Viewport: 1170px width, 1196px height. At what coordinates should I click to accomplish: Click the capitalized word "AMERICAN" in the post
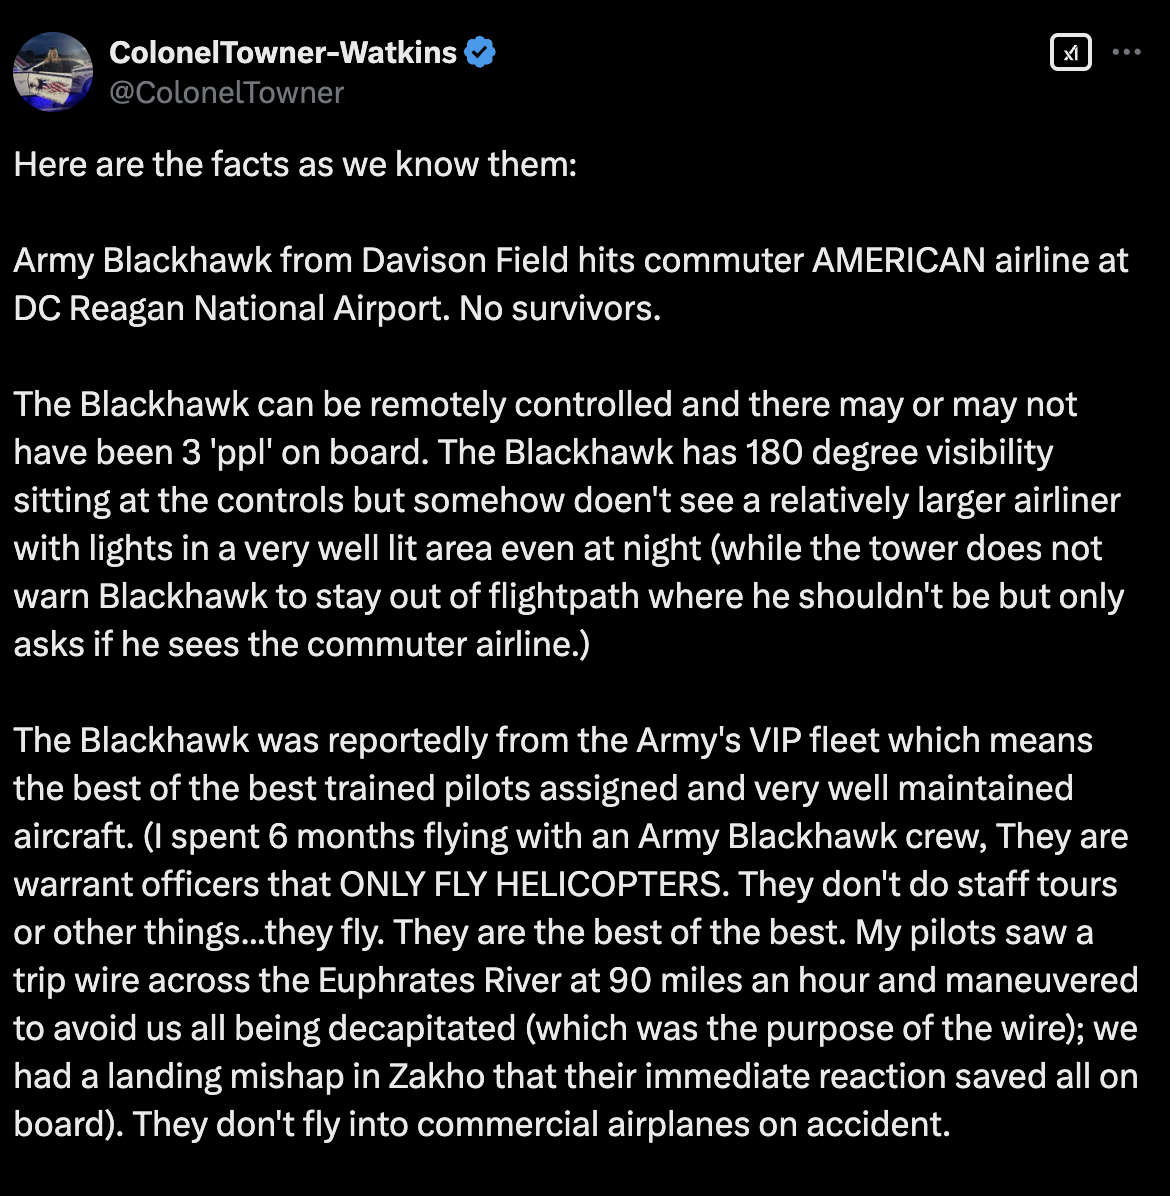click(899, 260)
